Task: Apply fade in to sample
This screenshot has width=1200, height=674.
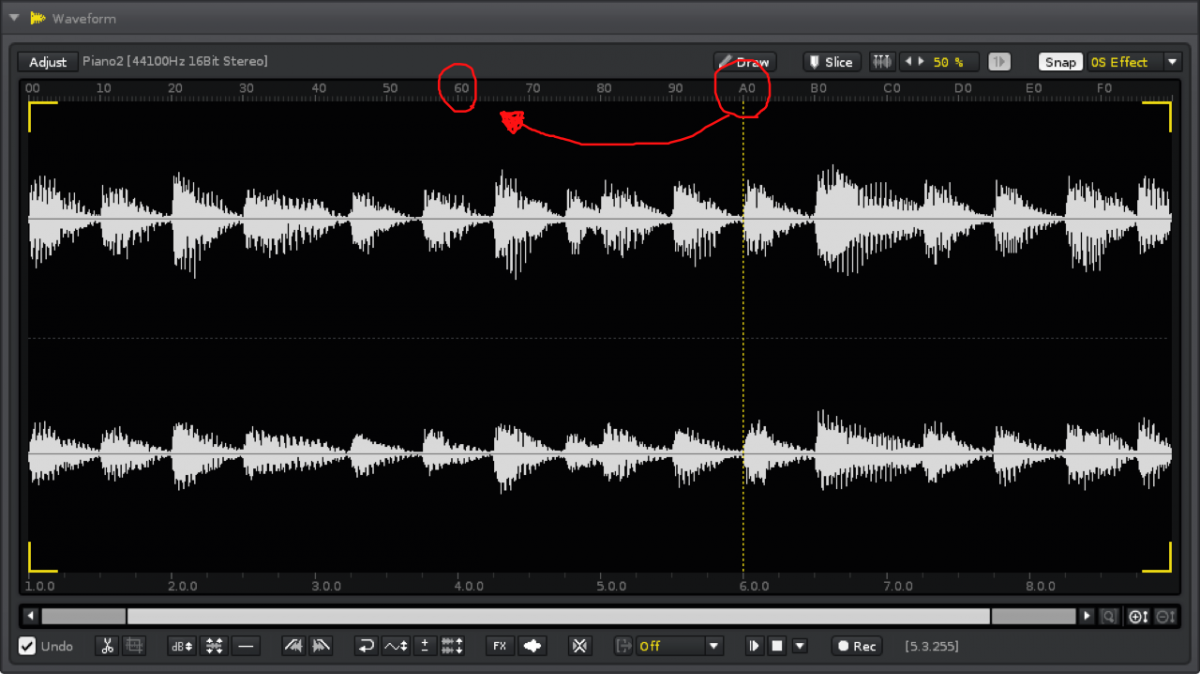Action: tap(294, 646)
